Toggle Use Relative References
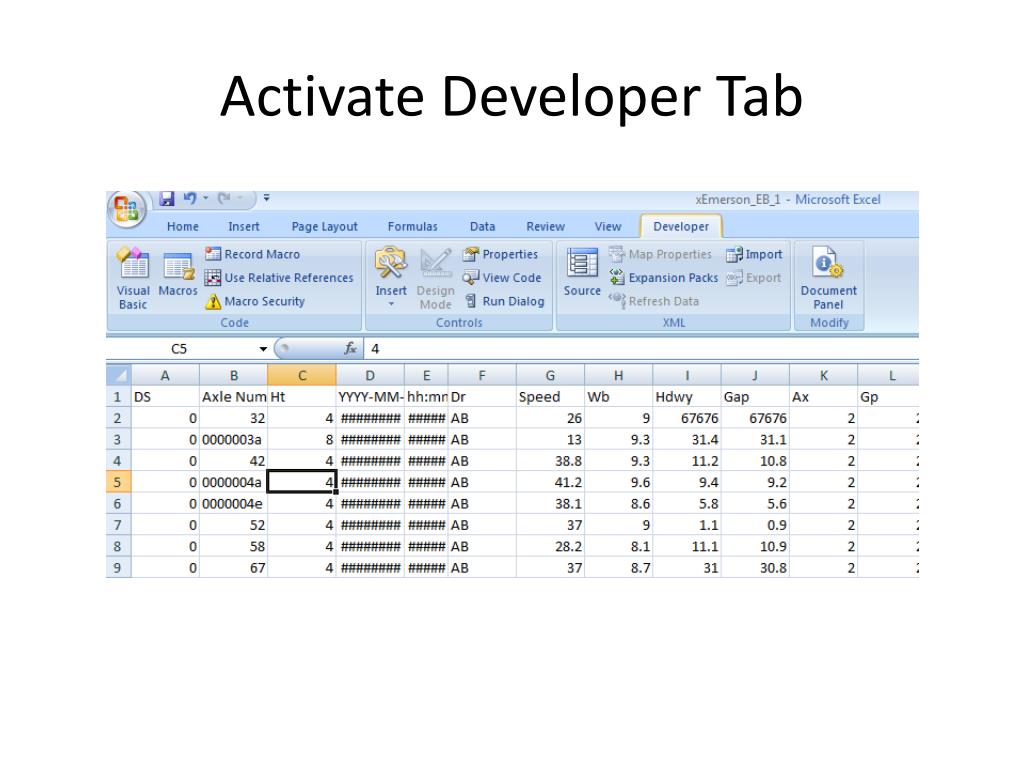 (x=279, y=278)
